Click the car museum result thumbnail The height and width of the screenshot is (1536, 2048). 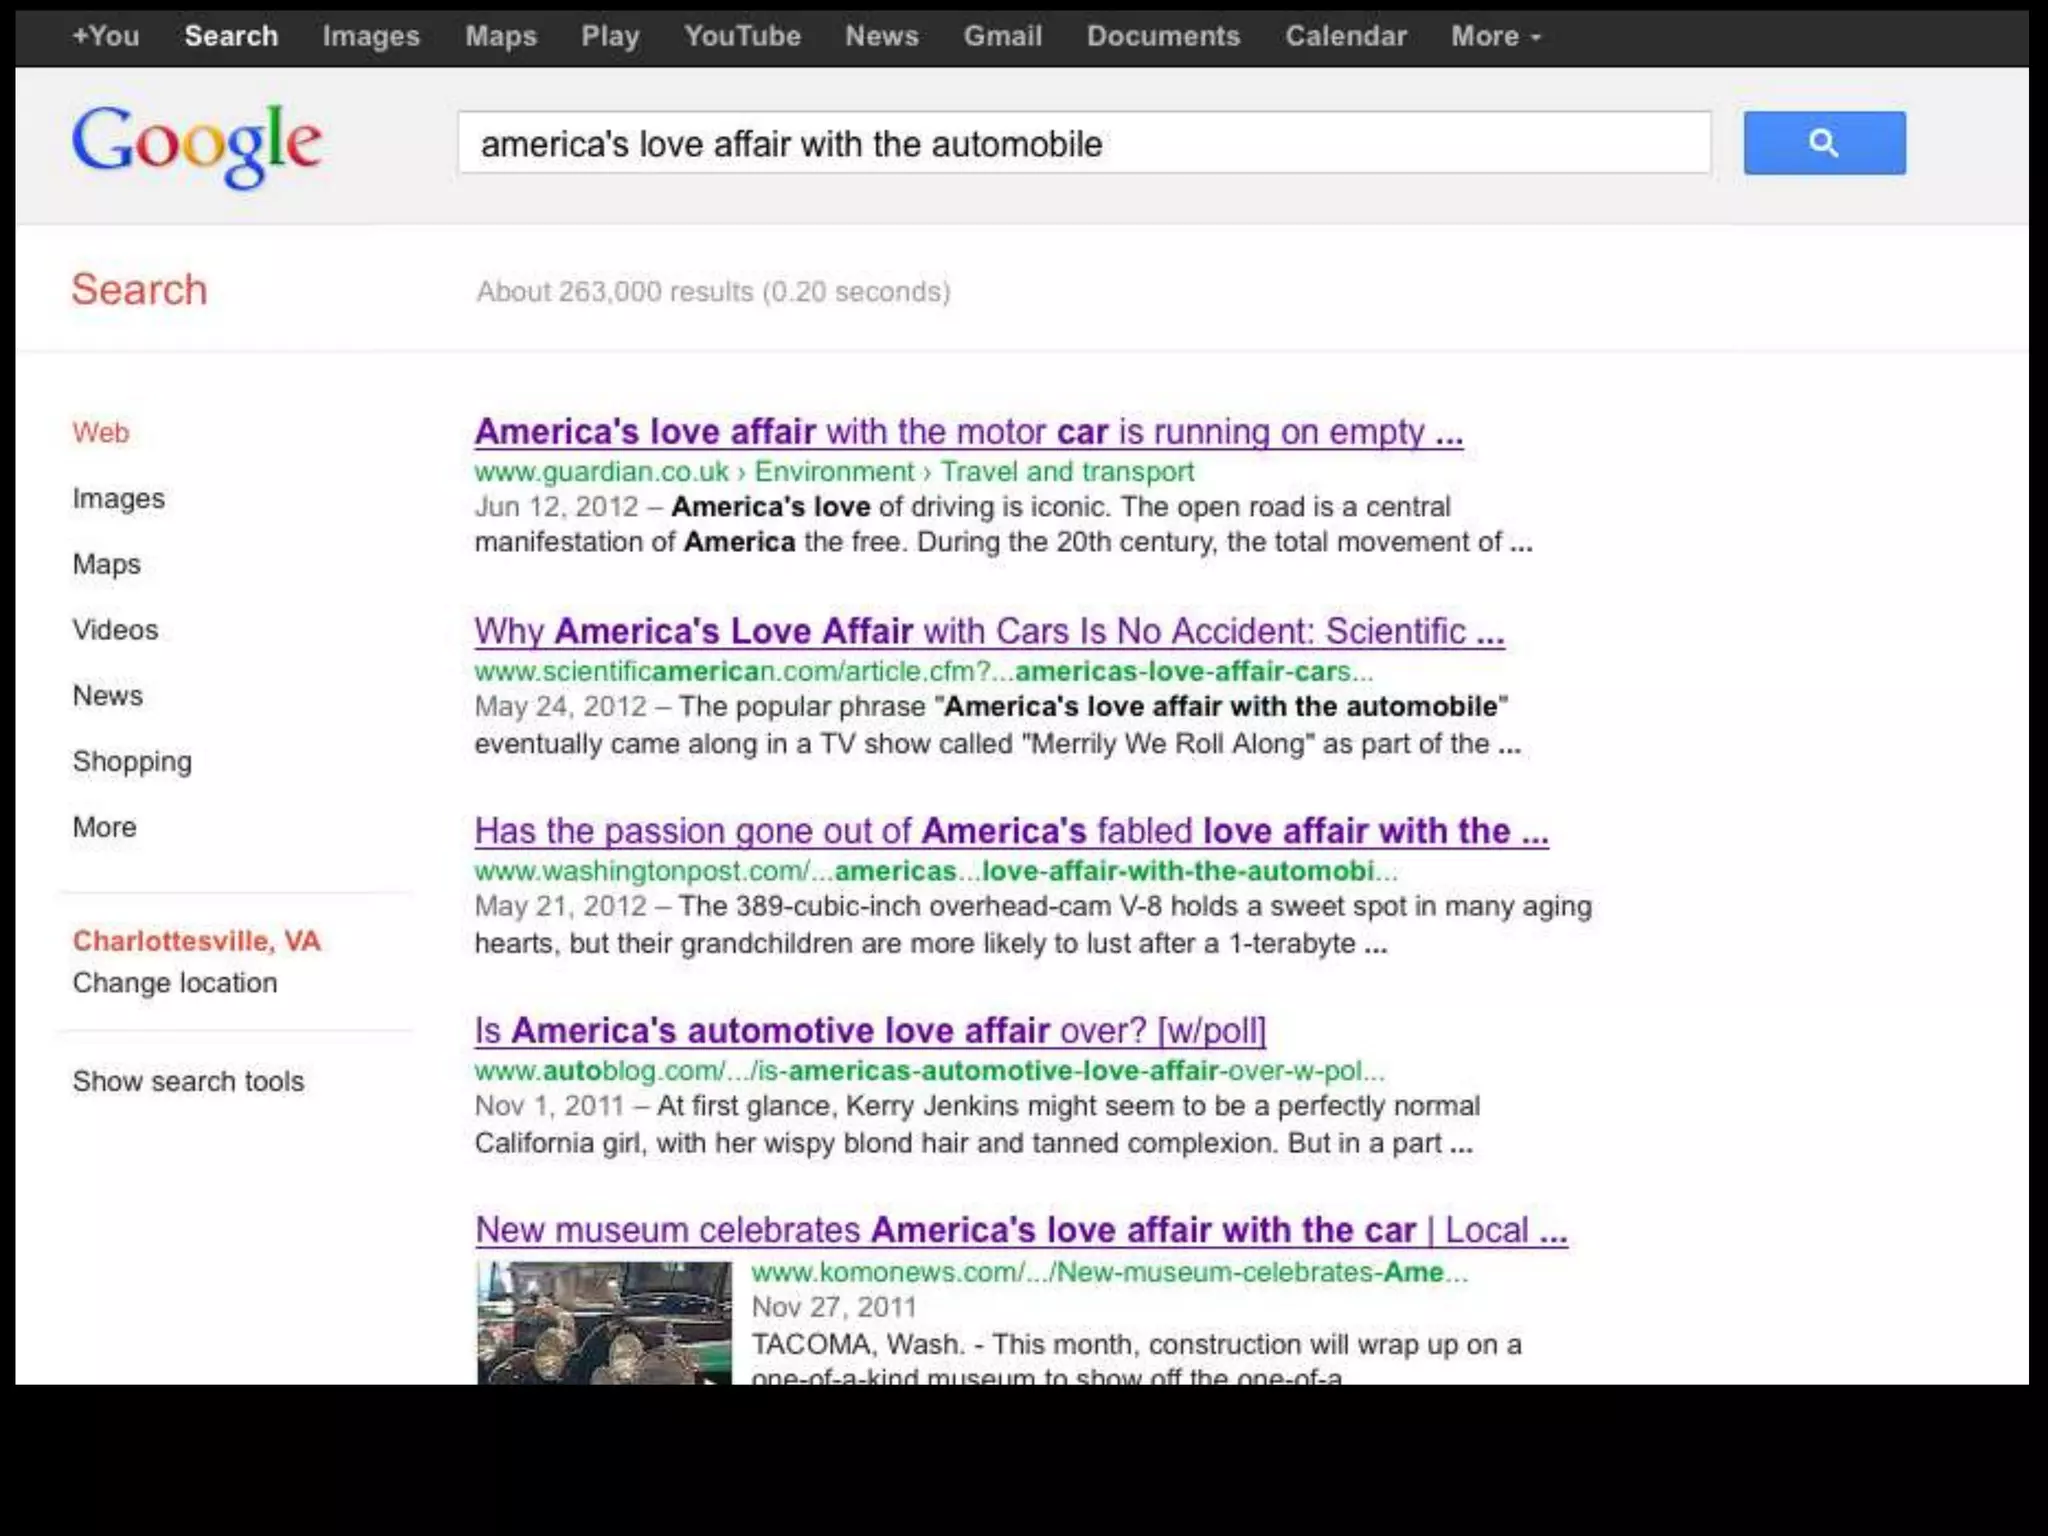[604, 1322]
